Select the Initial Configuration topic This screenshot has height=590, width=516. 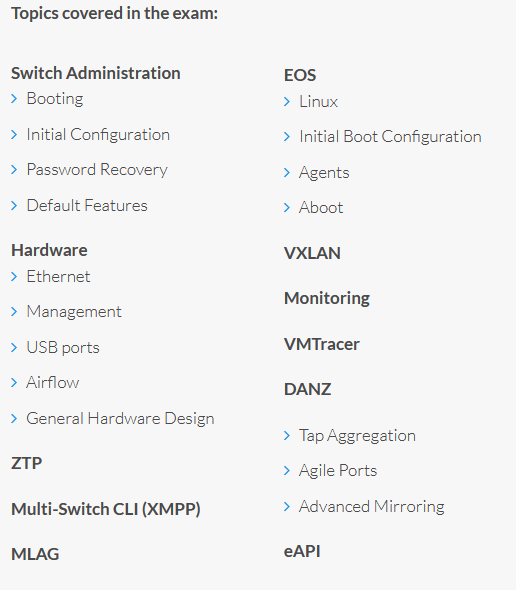point(98,135)
